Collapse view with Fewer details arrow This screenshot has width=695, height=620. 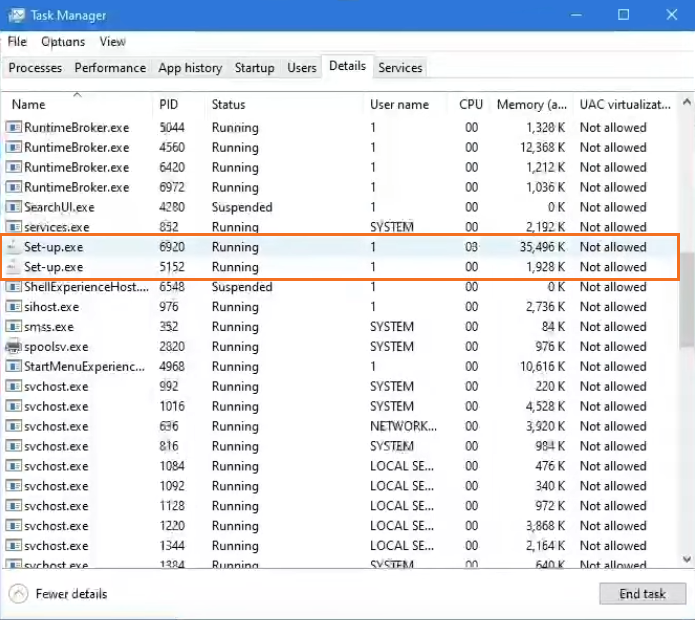click(x=18, y=594)
